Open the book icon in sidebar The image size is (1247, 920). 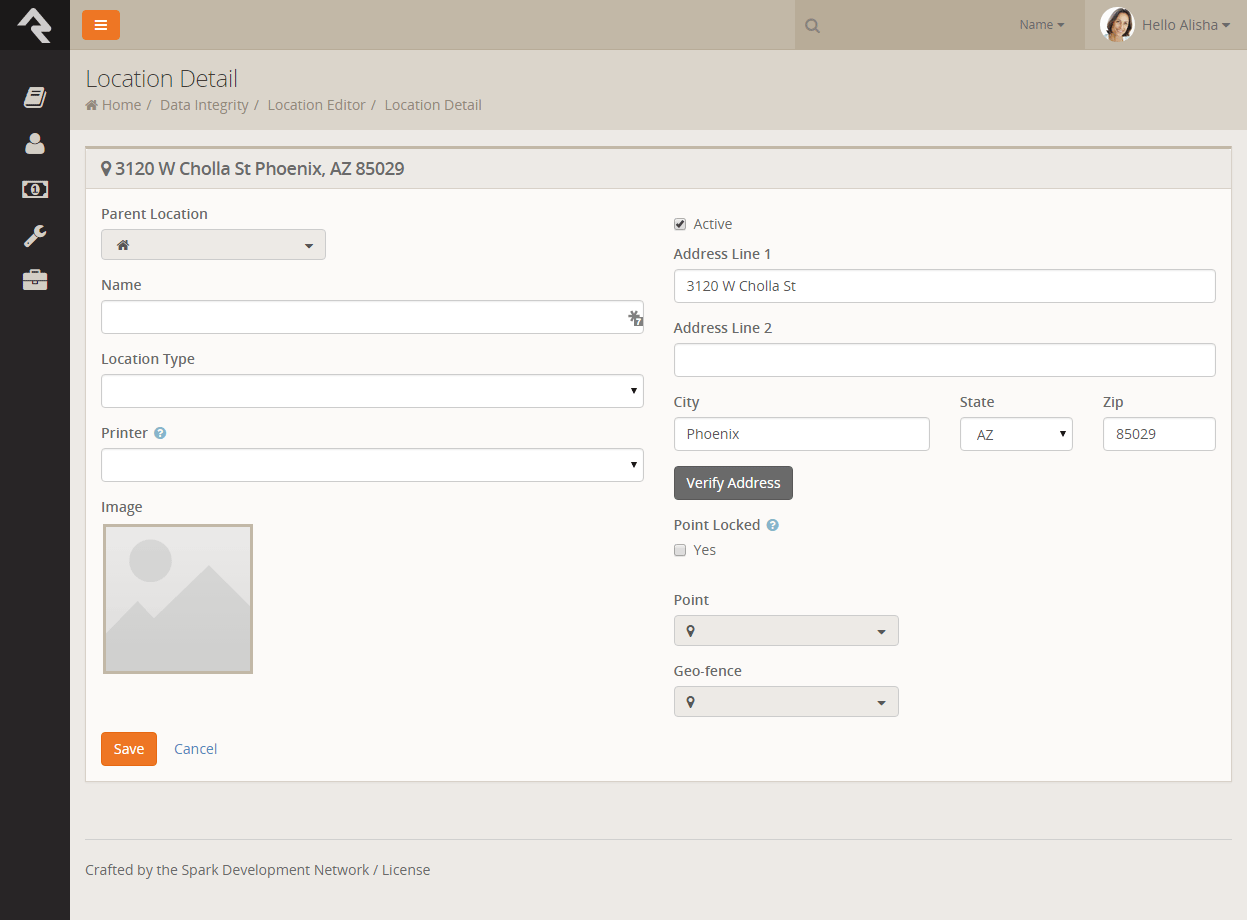pos(35,97)
